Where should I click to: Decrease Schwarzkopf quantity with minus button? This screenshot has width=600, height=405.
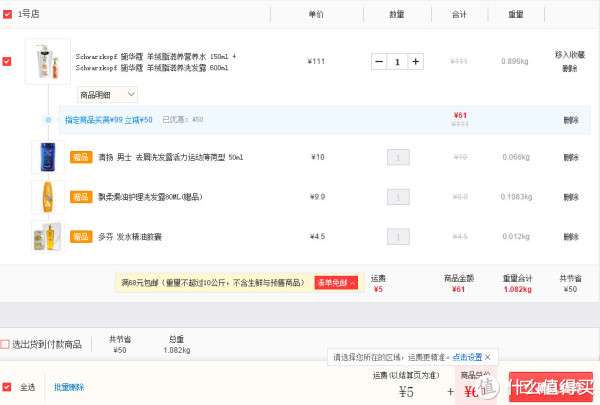(379, 62)
